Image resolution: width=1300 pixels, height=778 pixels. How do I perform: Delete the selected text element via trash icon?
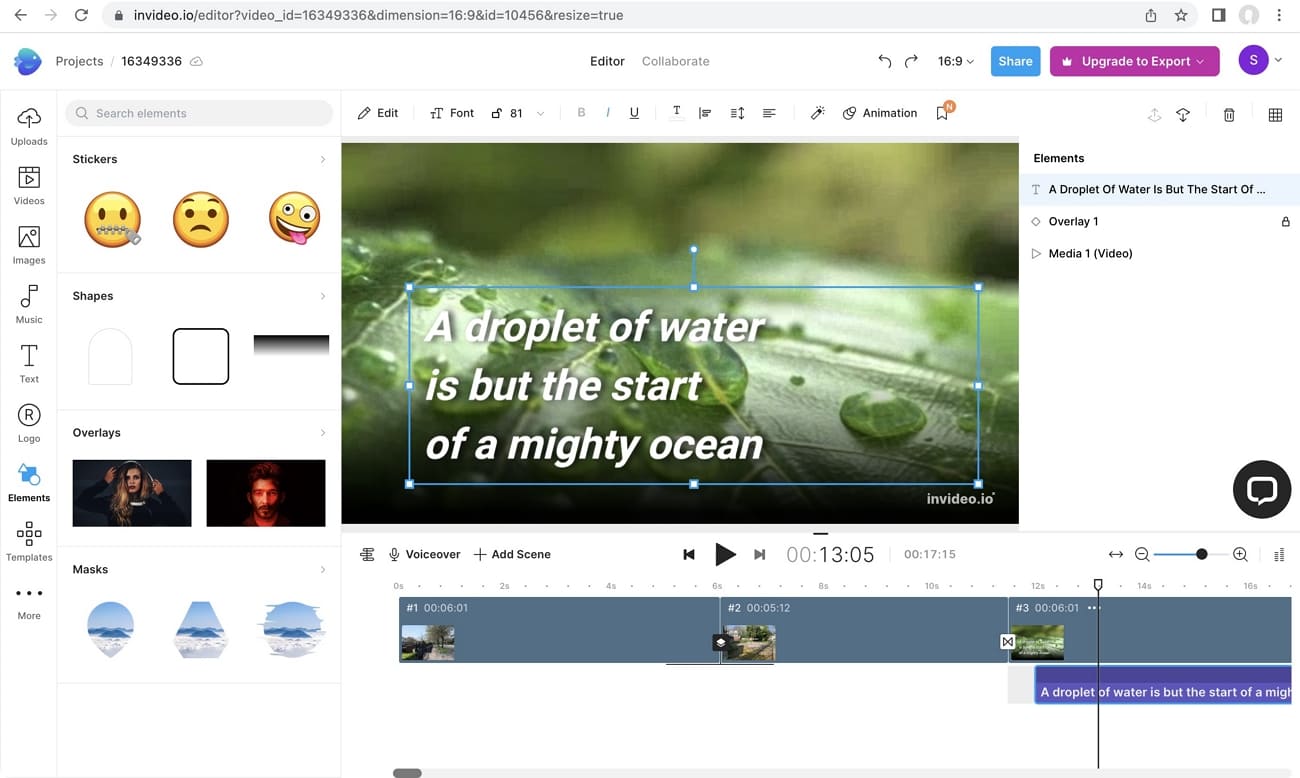click(x=1229, y=114)
